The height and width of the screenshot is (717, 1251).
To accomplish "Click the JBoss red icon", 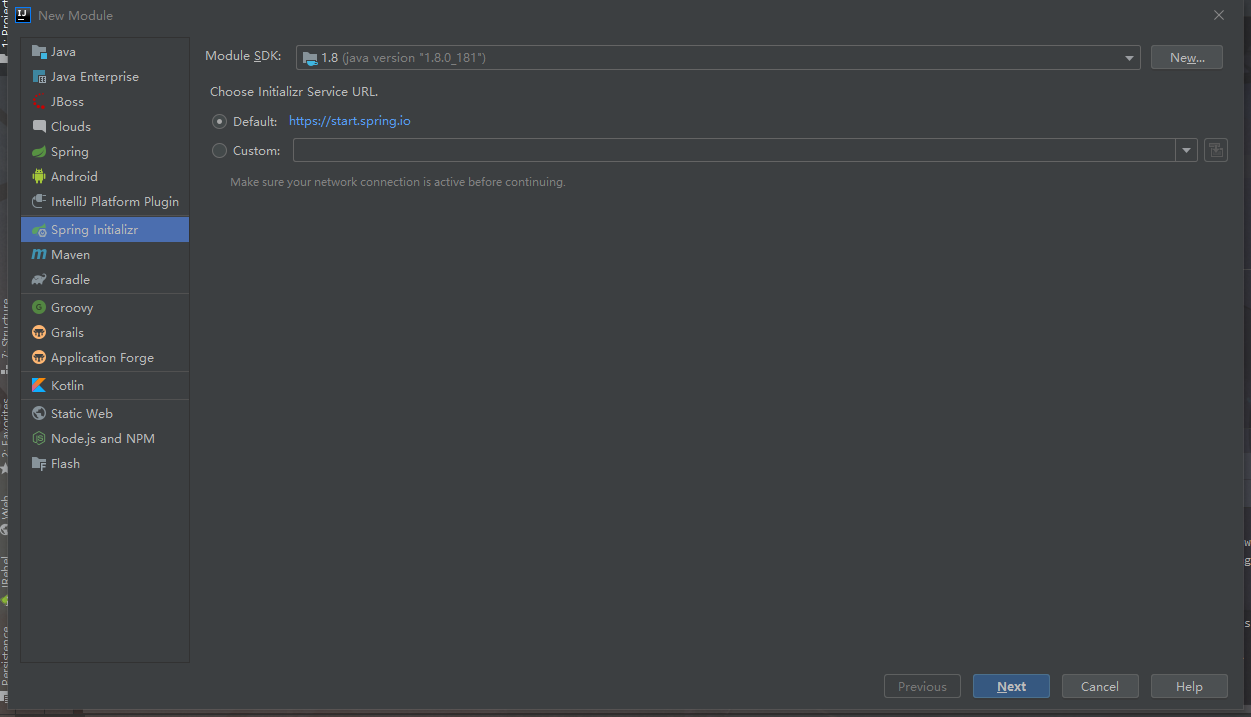I will point(39,101).
